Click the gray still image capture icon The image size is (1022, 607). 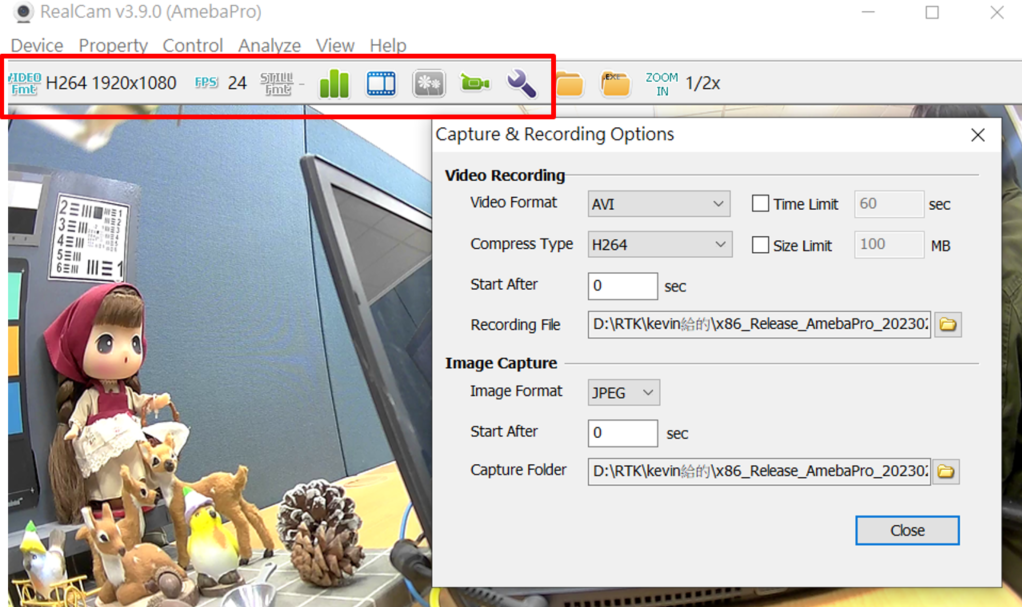[428, 84]
